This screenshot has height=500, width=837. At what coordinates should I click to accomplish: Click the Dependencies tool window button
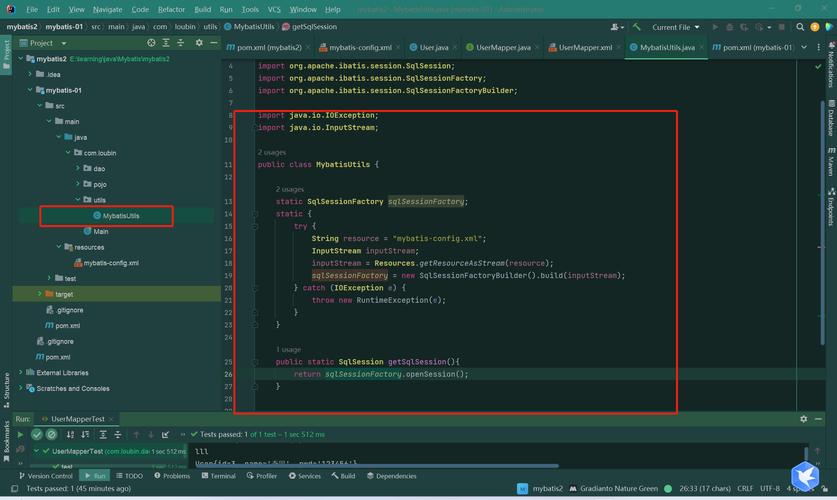point(392,475)
